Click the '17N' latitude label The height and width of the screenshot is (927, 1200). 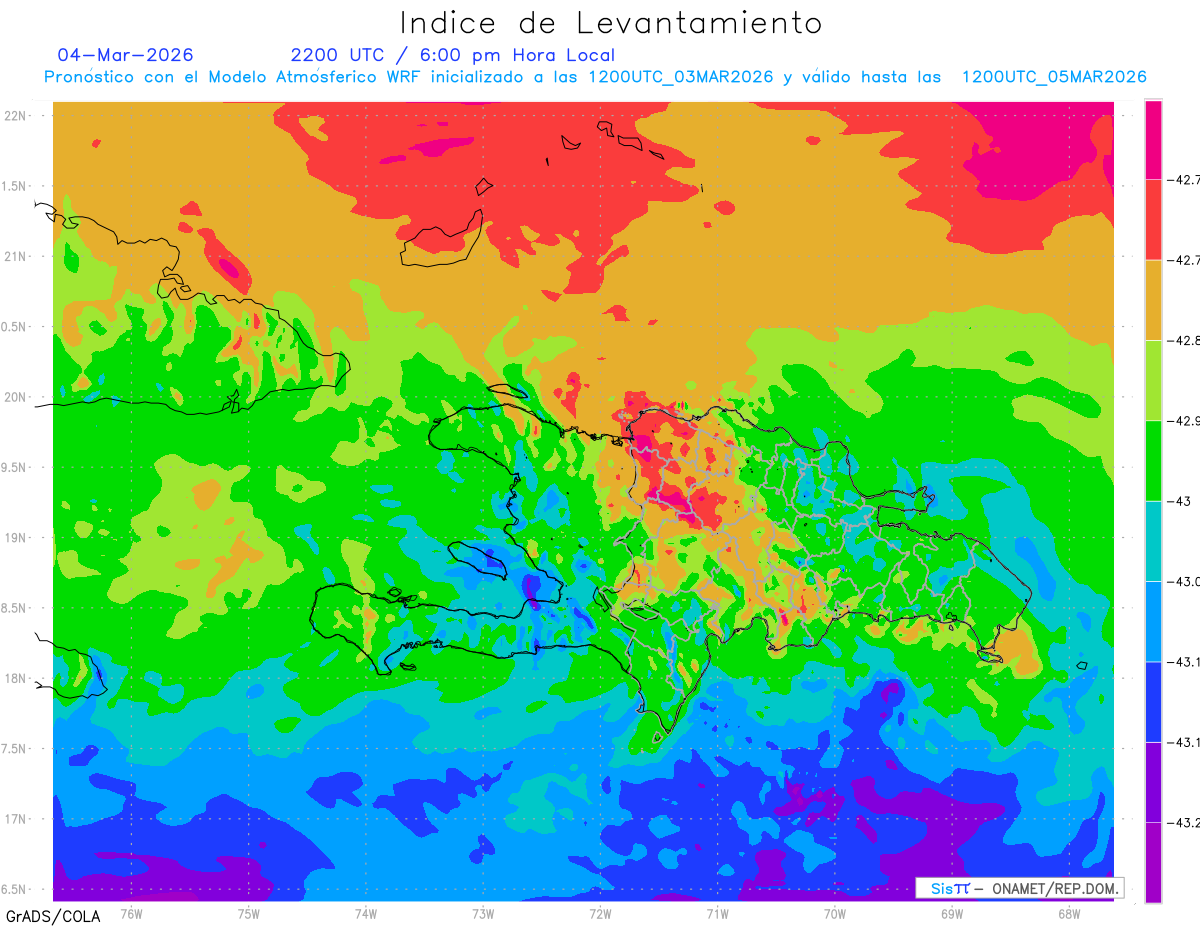tap(17, 820)
